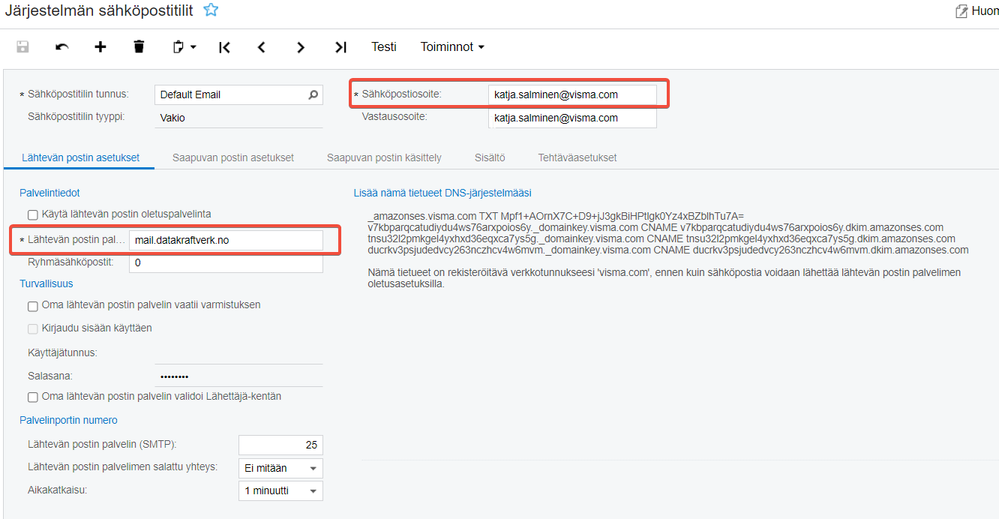Go to the first record
This screenshot has height=519, width=999.
coord(224,47)
